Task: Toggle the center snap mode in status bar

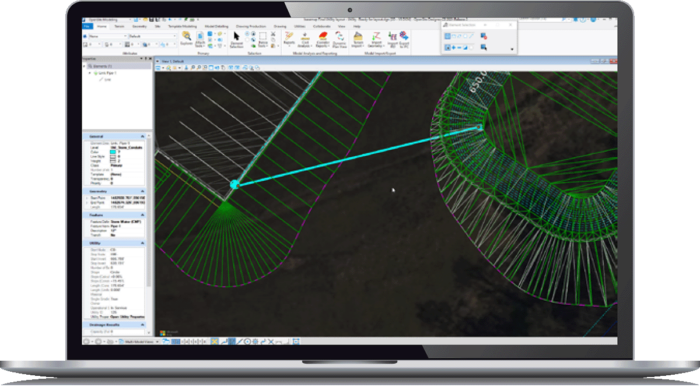Action: point(247,341)
